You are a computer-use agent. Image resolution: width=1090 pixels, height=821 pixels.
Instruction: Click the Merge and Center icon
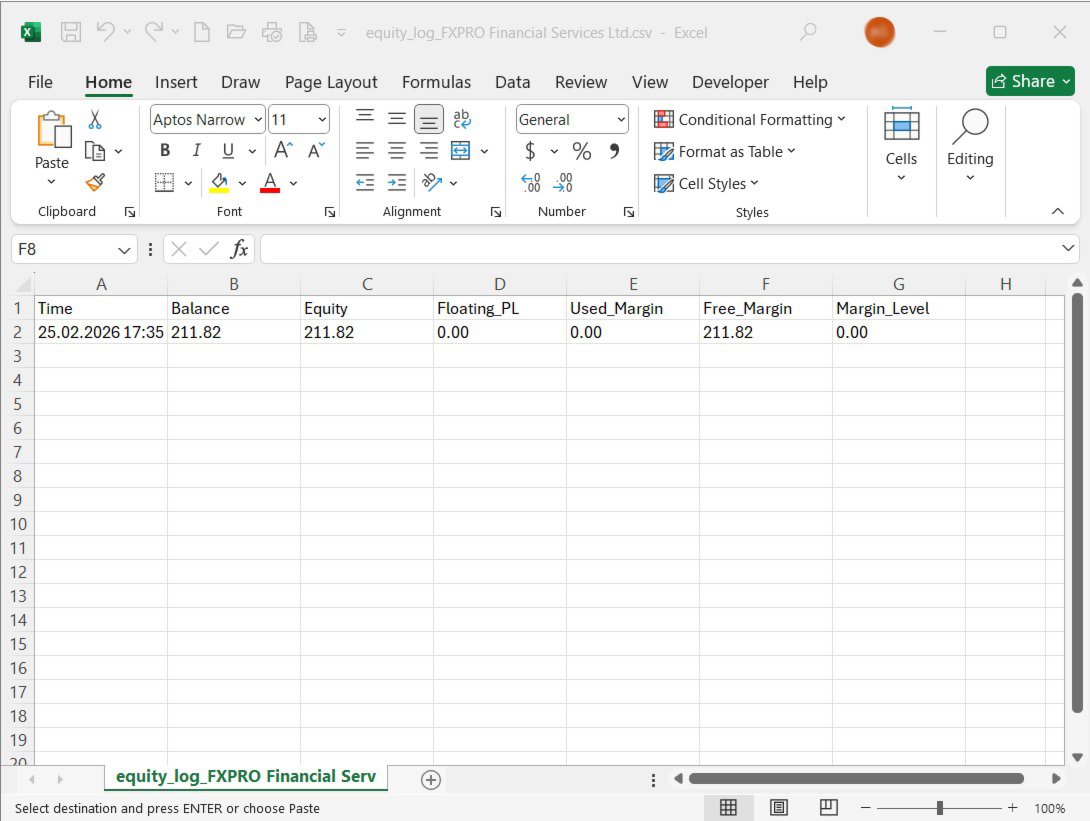coord(461,150)
